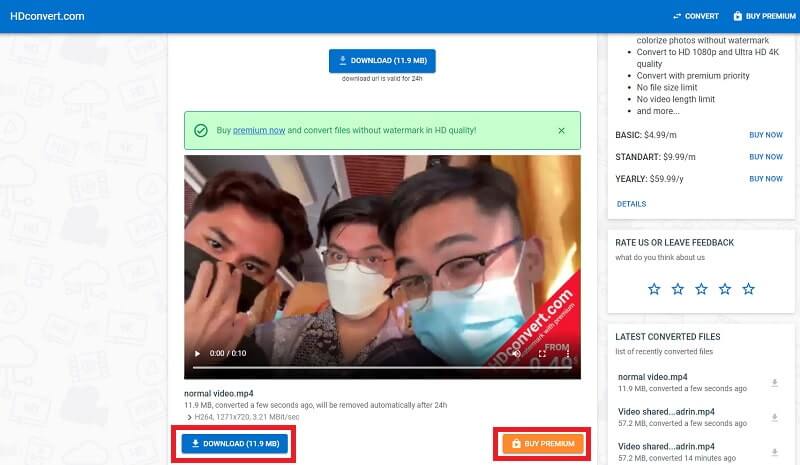Click BUY NOW for the STANDART plan
The width and height of the screenshot is (800, 465).
tap(765, 157)
